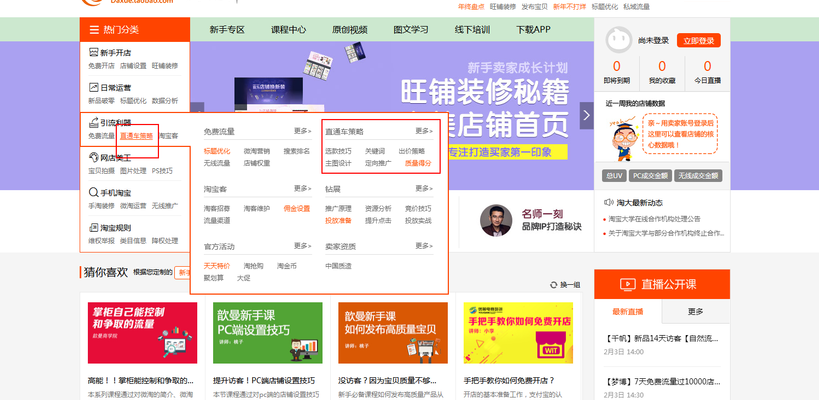Open live listing 【梦博】7天免费流量过10000

[x=662, y=382]
